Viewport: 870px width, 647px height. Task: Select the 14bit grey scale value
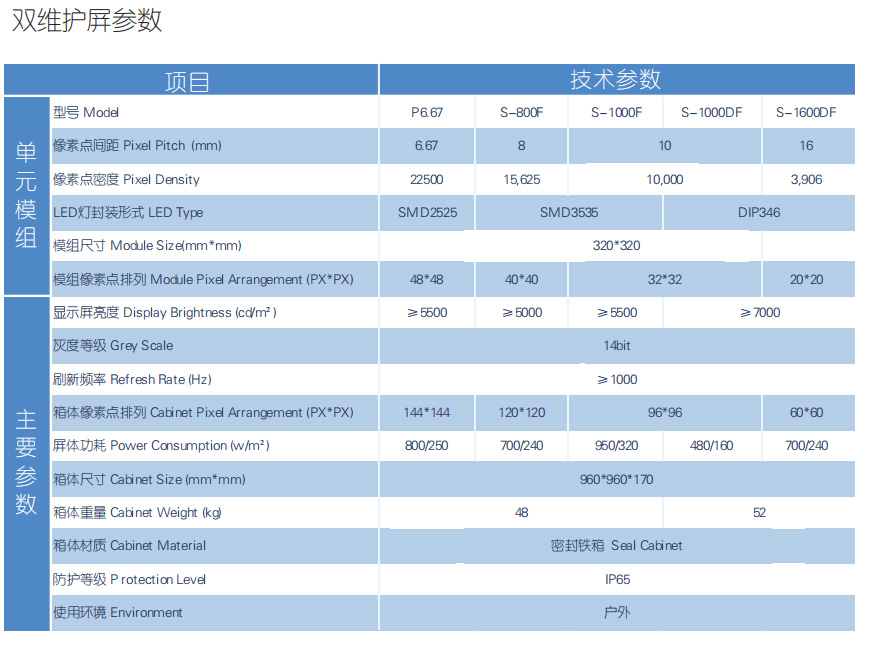coord(616,346)
